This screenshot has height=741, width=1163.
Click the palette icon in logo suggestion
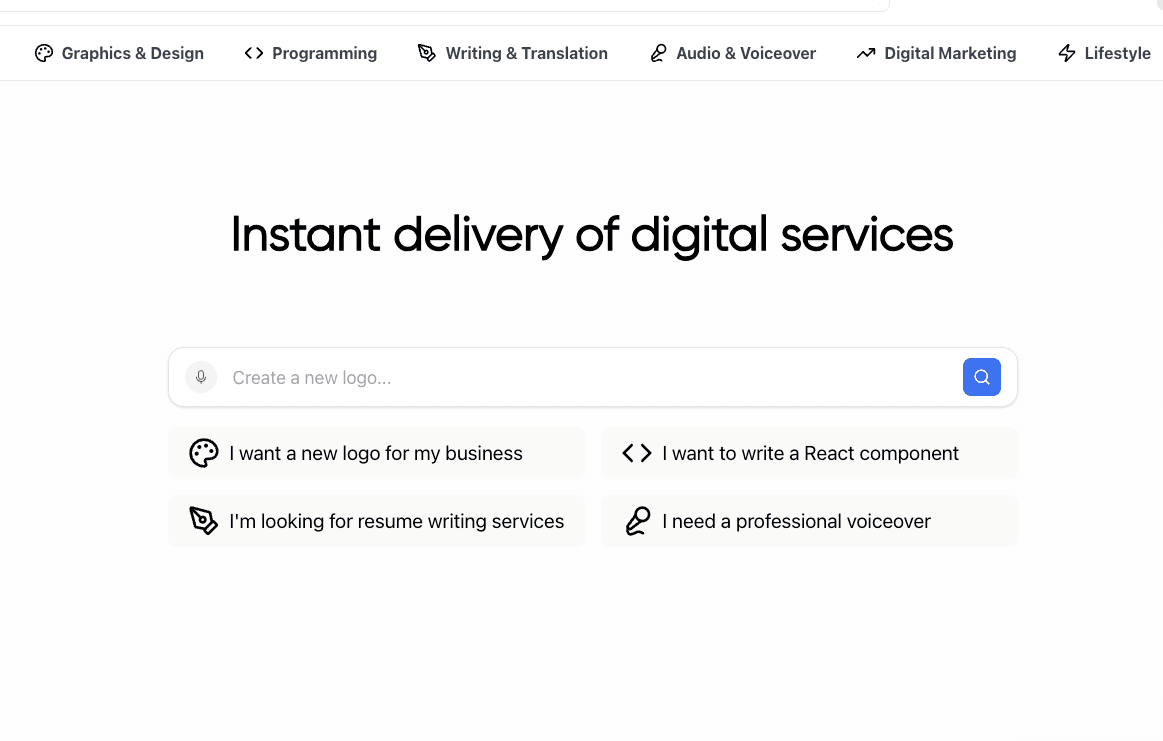click(x=203, y=453)
